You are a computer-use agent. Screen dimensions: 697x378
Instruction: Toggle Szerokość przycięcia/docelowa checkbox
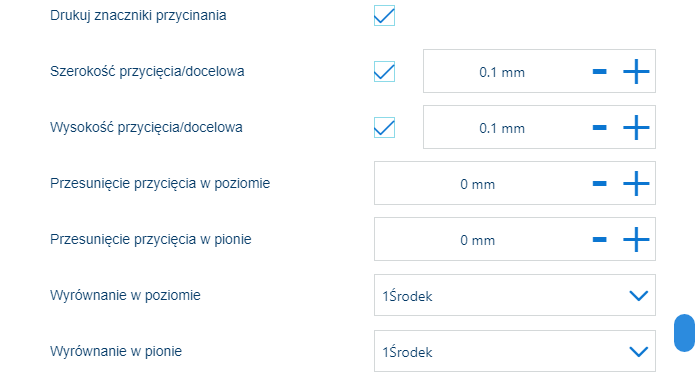(384, 72)
